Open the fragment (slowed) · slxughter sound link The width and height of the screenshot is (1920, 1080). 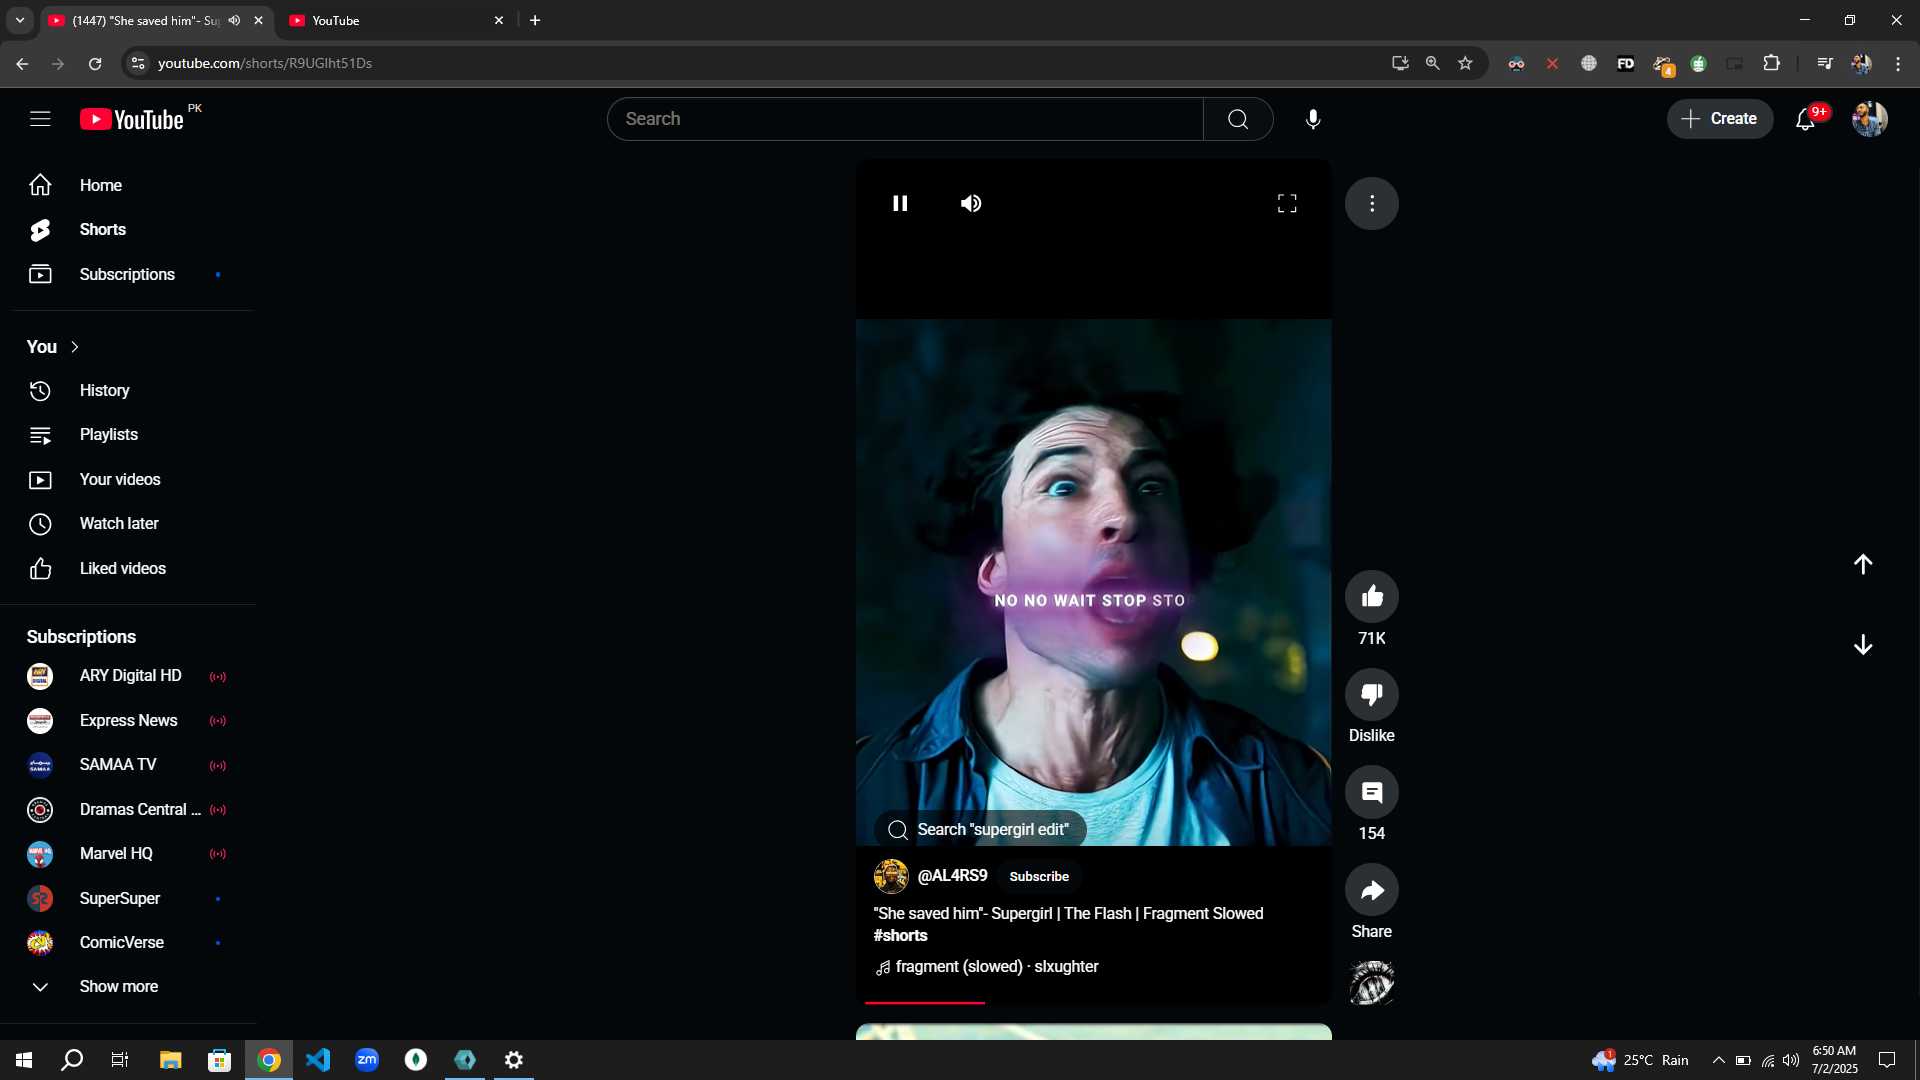coord(986,967)
